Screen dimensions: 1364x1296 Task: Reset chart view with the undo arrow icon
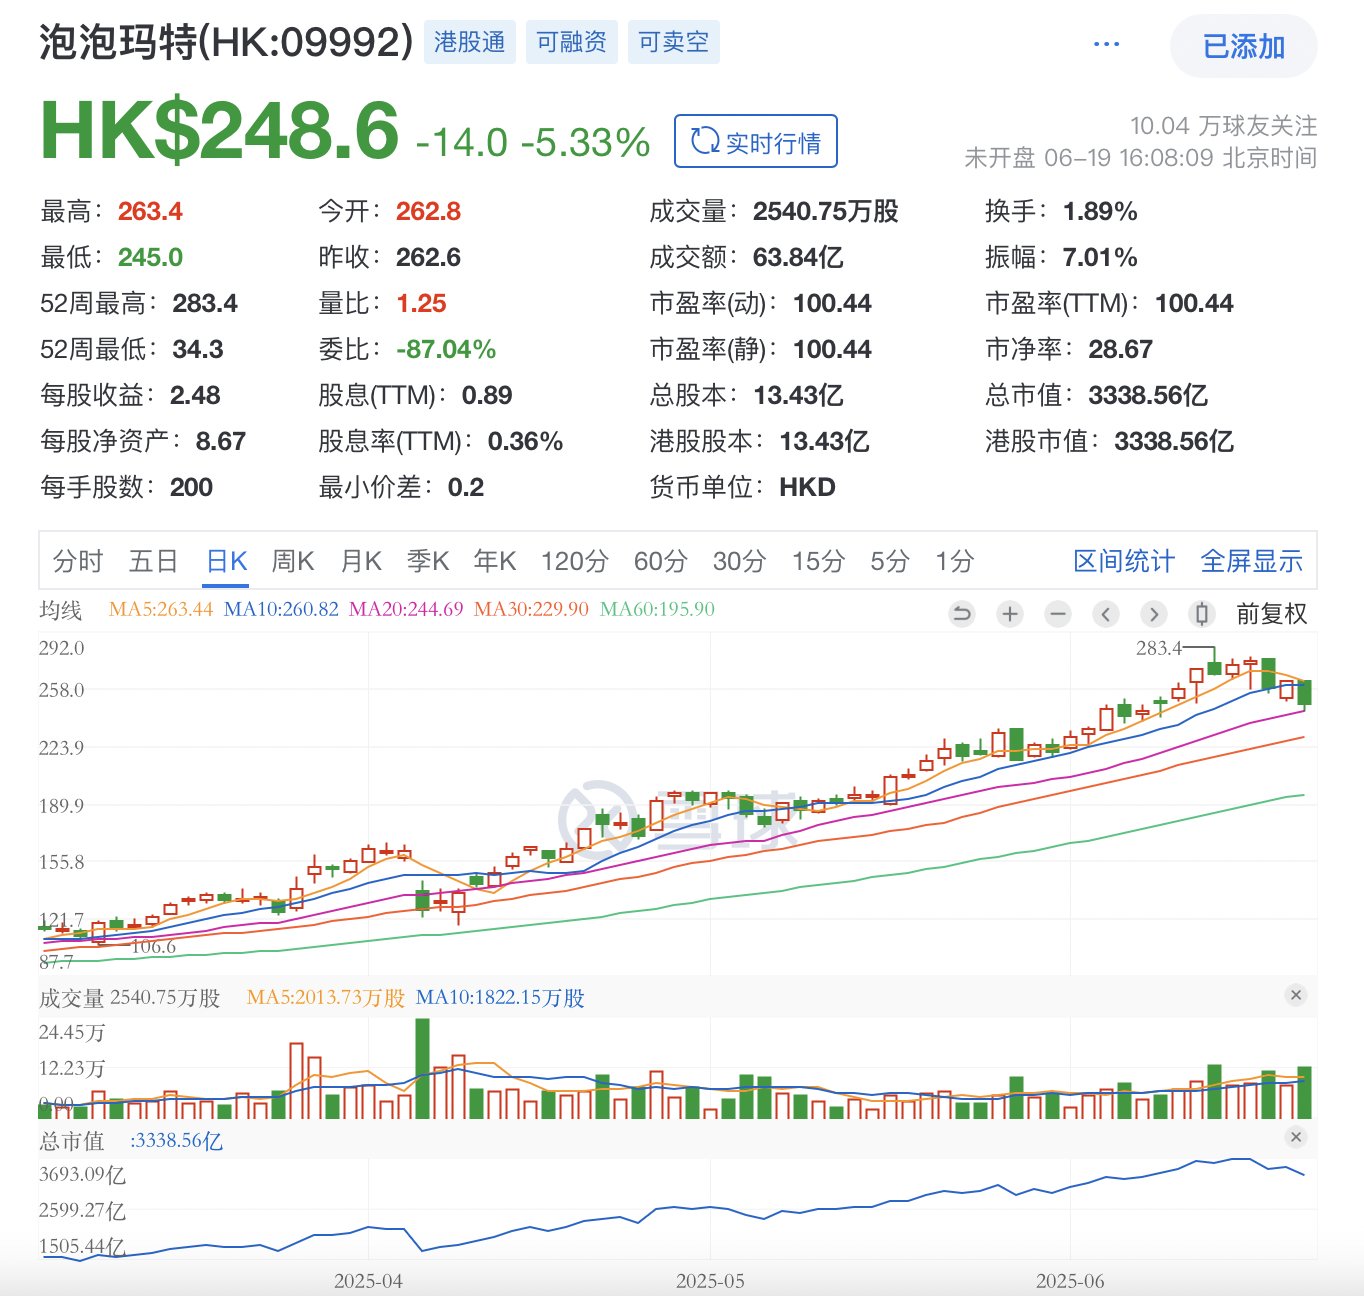coord(962,614)
